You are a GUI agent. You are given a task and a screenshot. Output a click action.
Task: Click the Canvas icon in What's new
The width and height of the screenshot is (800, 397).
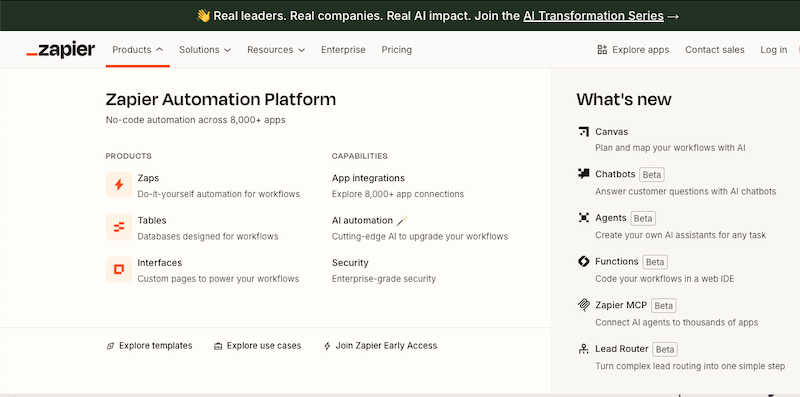584,132
